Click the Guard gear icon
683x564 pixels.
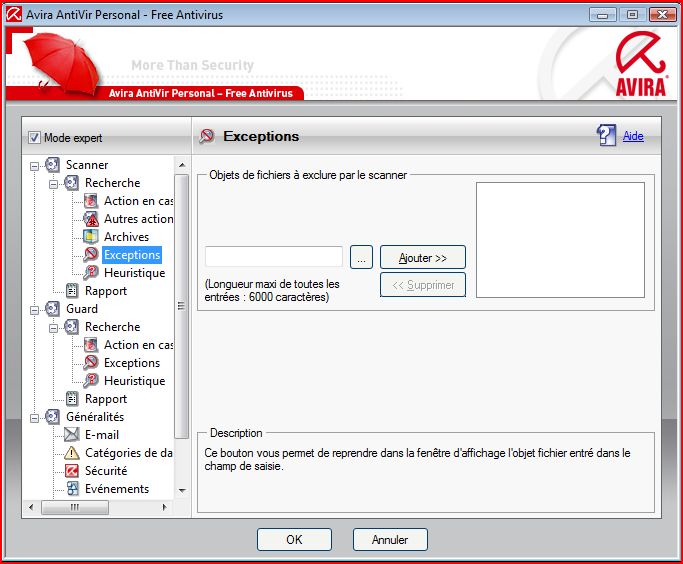click(52, 309)
